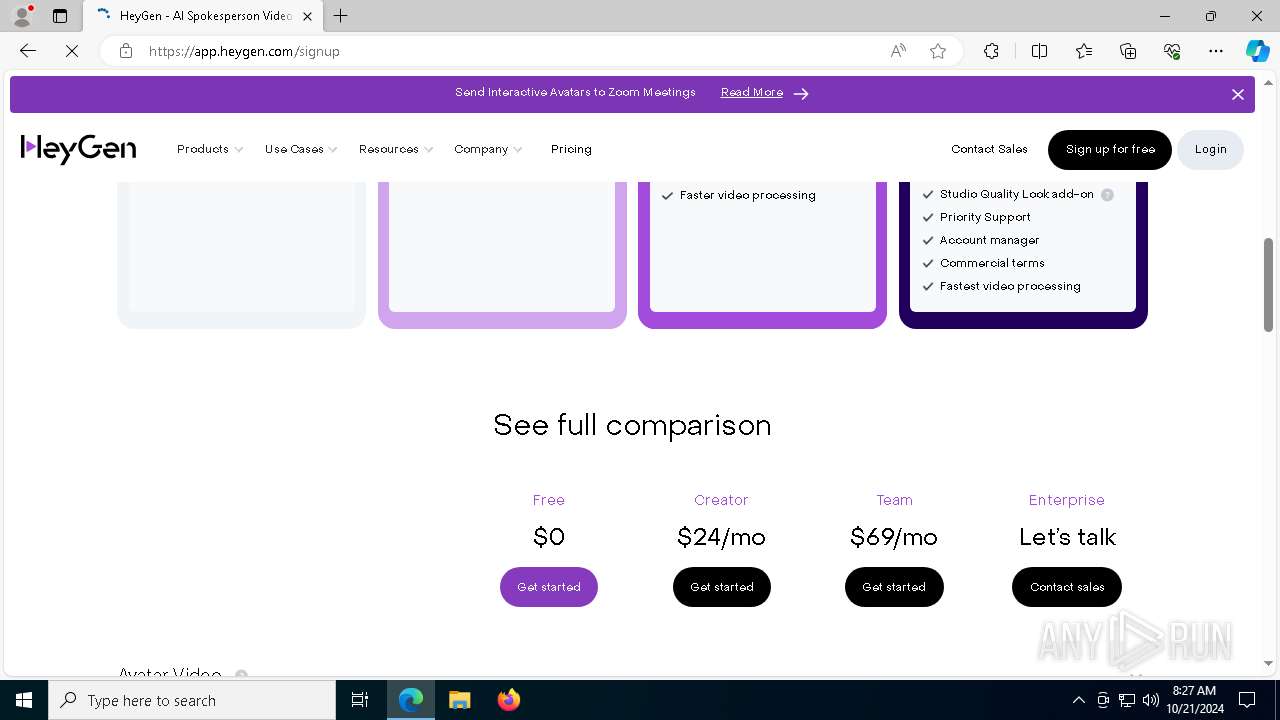1280x720 pixels.
Task: Click the page vertical scrollbar
Action: pyautogui.click(x=1268, y=284)
